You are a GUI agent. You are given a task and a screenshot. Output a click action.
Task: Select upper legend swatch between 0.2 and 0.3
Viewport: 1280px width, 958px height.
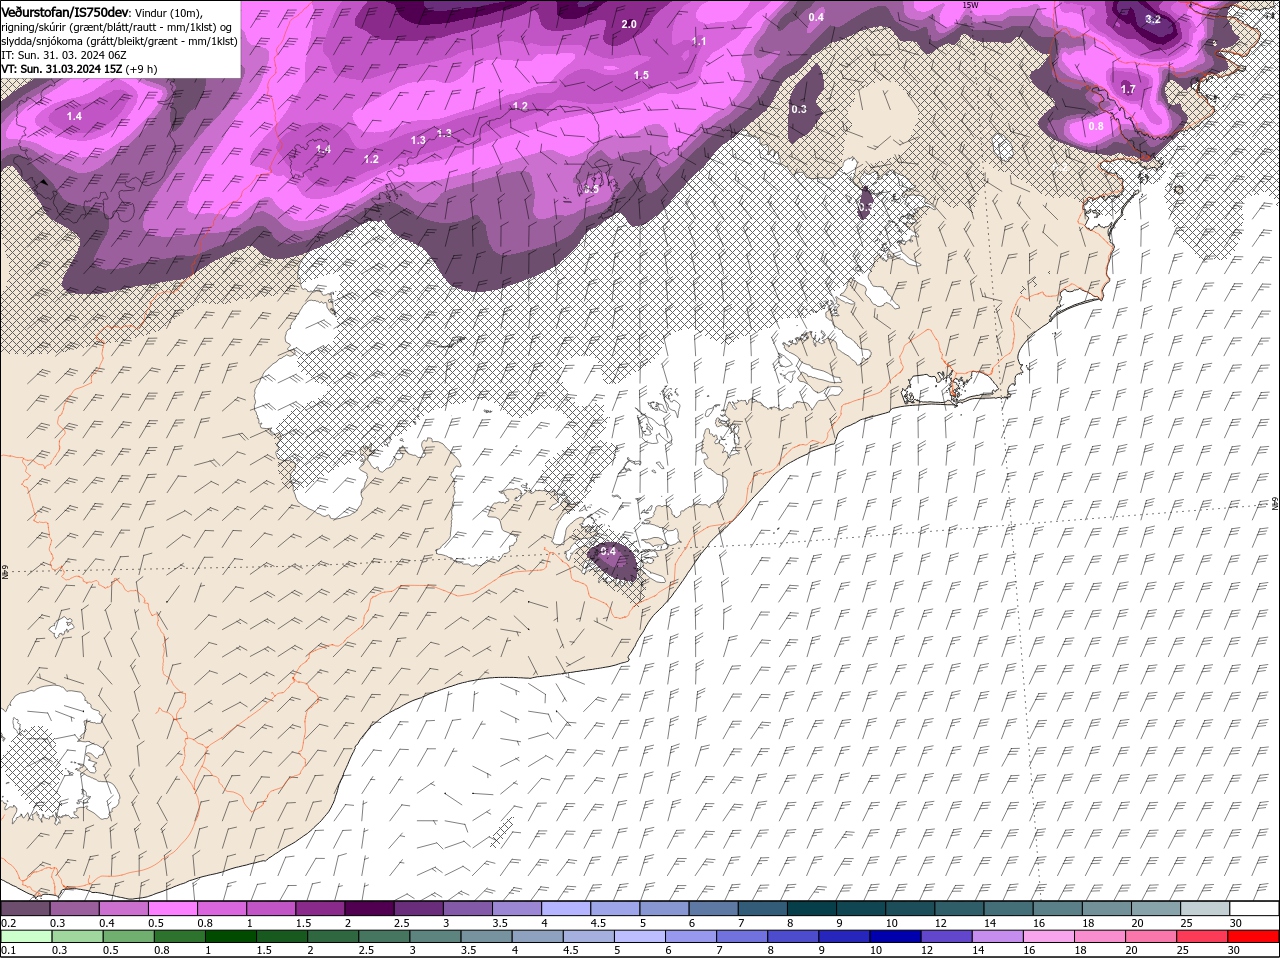coord(25,908)
